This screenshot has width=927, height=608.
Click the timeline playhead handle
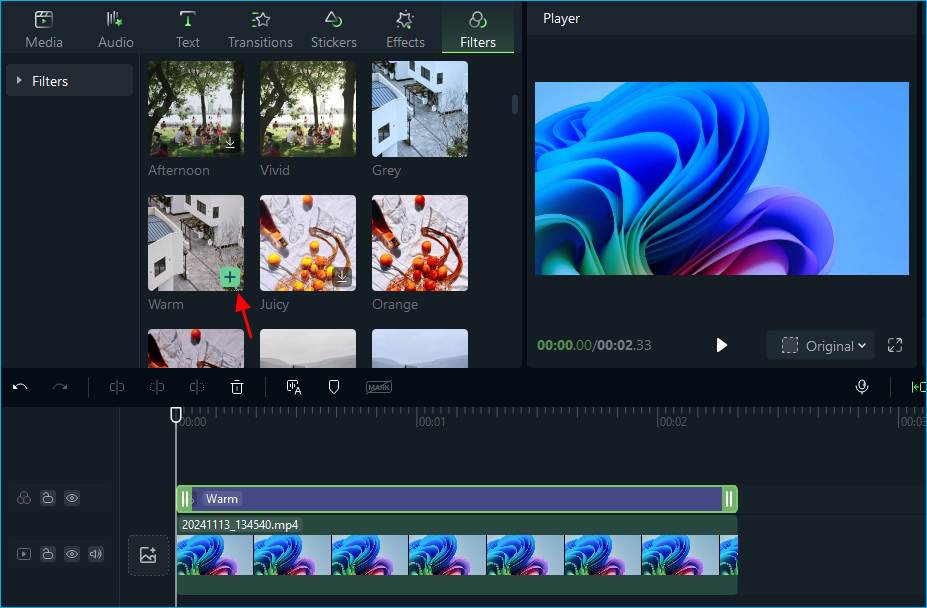176,415
